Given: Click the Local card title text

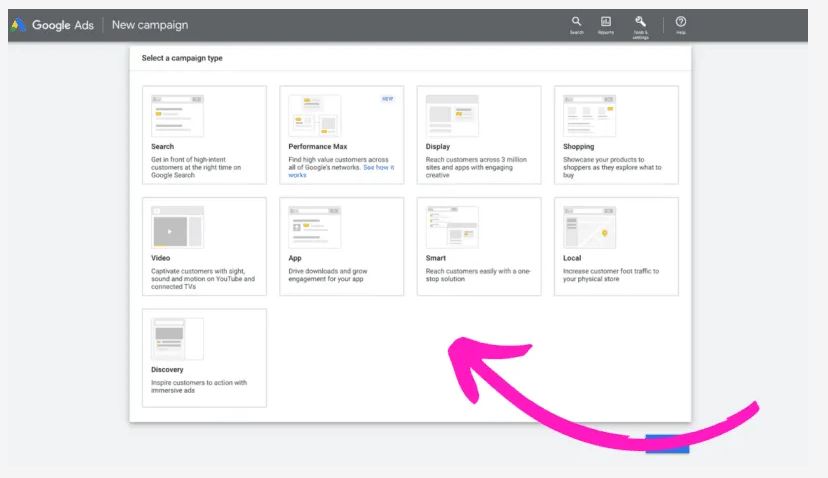Looking at the screenshot, I should pos(572,258).
